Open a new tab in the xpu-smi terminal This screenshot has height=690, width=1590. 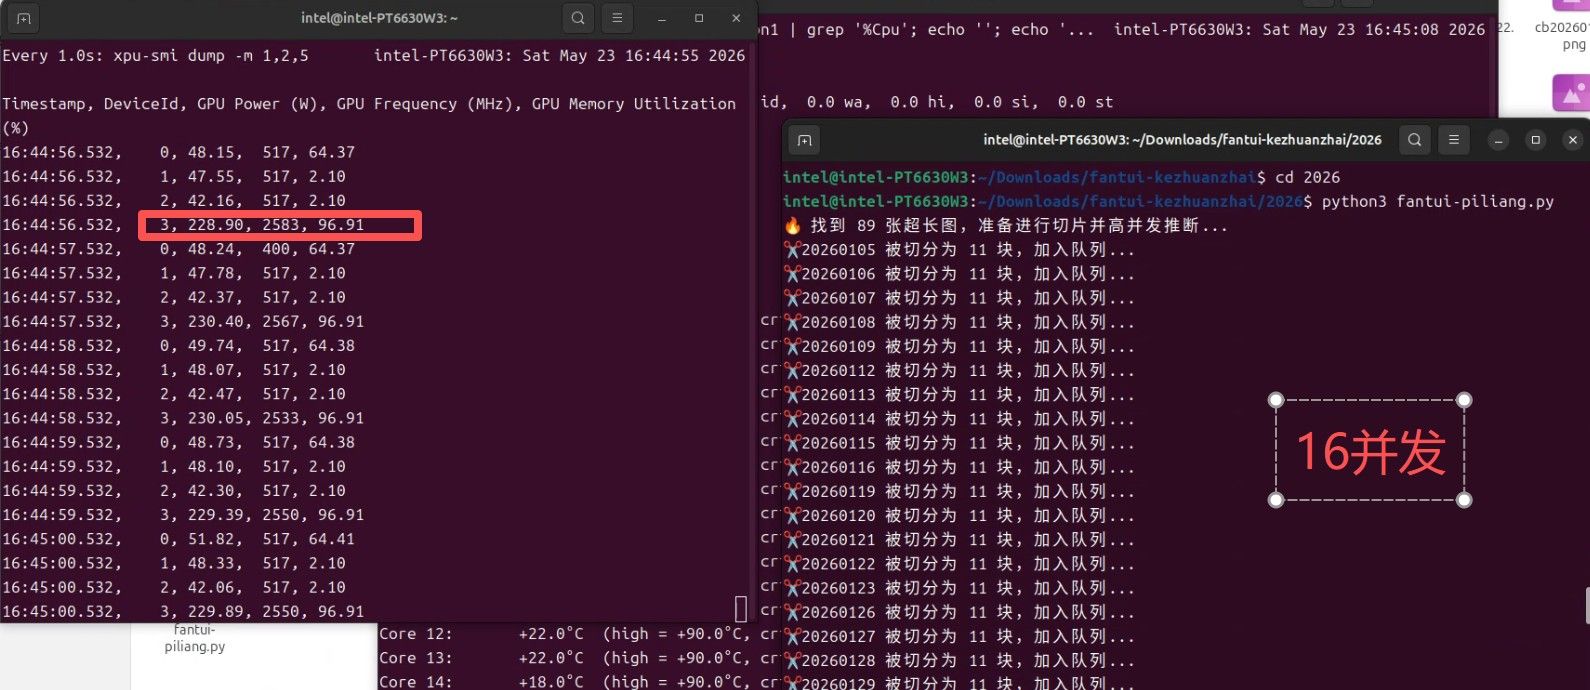click(24, 18)
